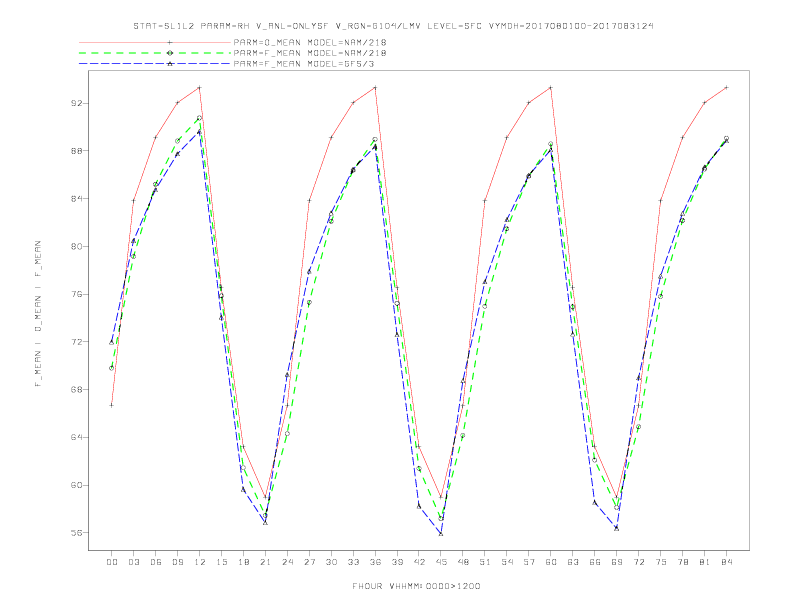Click x-axis tick label 39
This screenshot has width=792, height=612.
tap(397, 562)
